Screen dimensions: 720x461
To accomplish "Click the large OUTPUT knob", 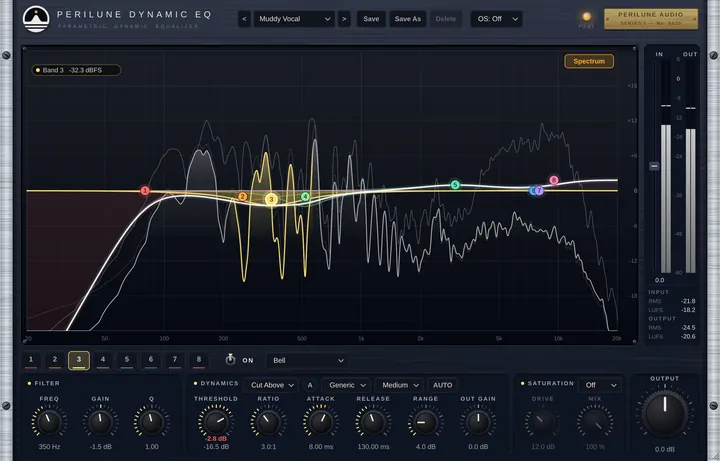I will 664,413.
